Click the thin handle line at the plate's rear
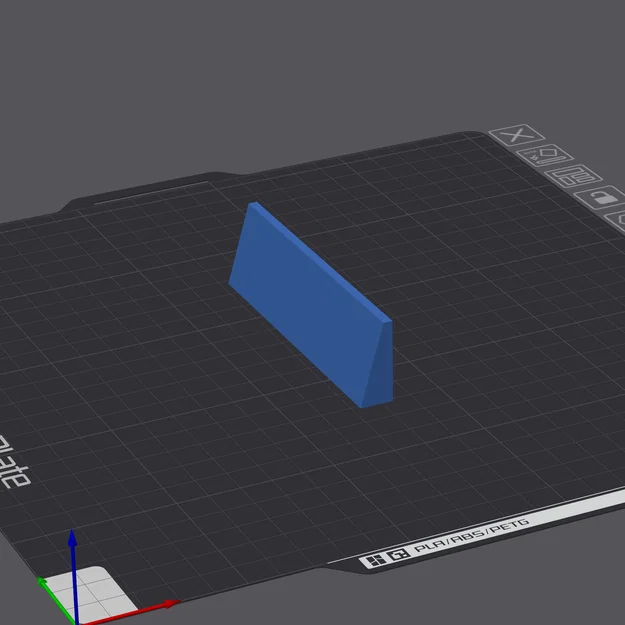Screen dimensions: 625x625 [x=151, y=193]
